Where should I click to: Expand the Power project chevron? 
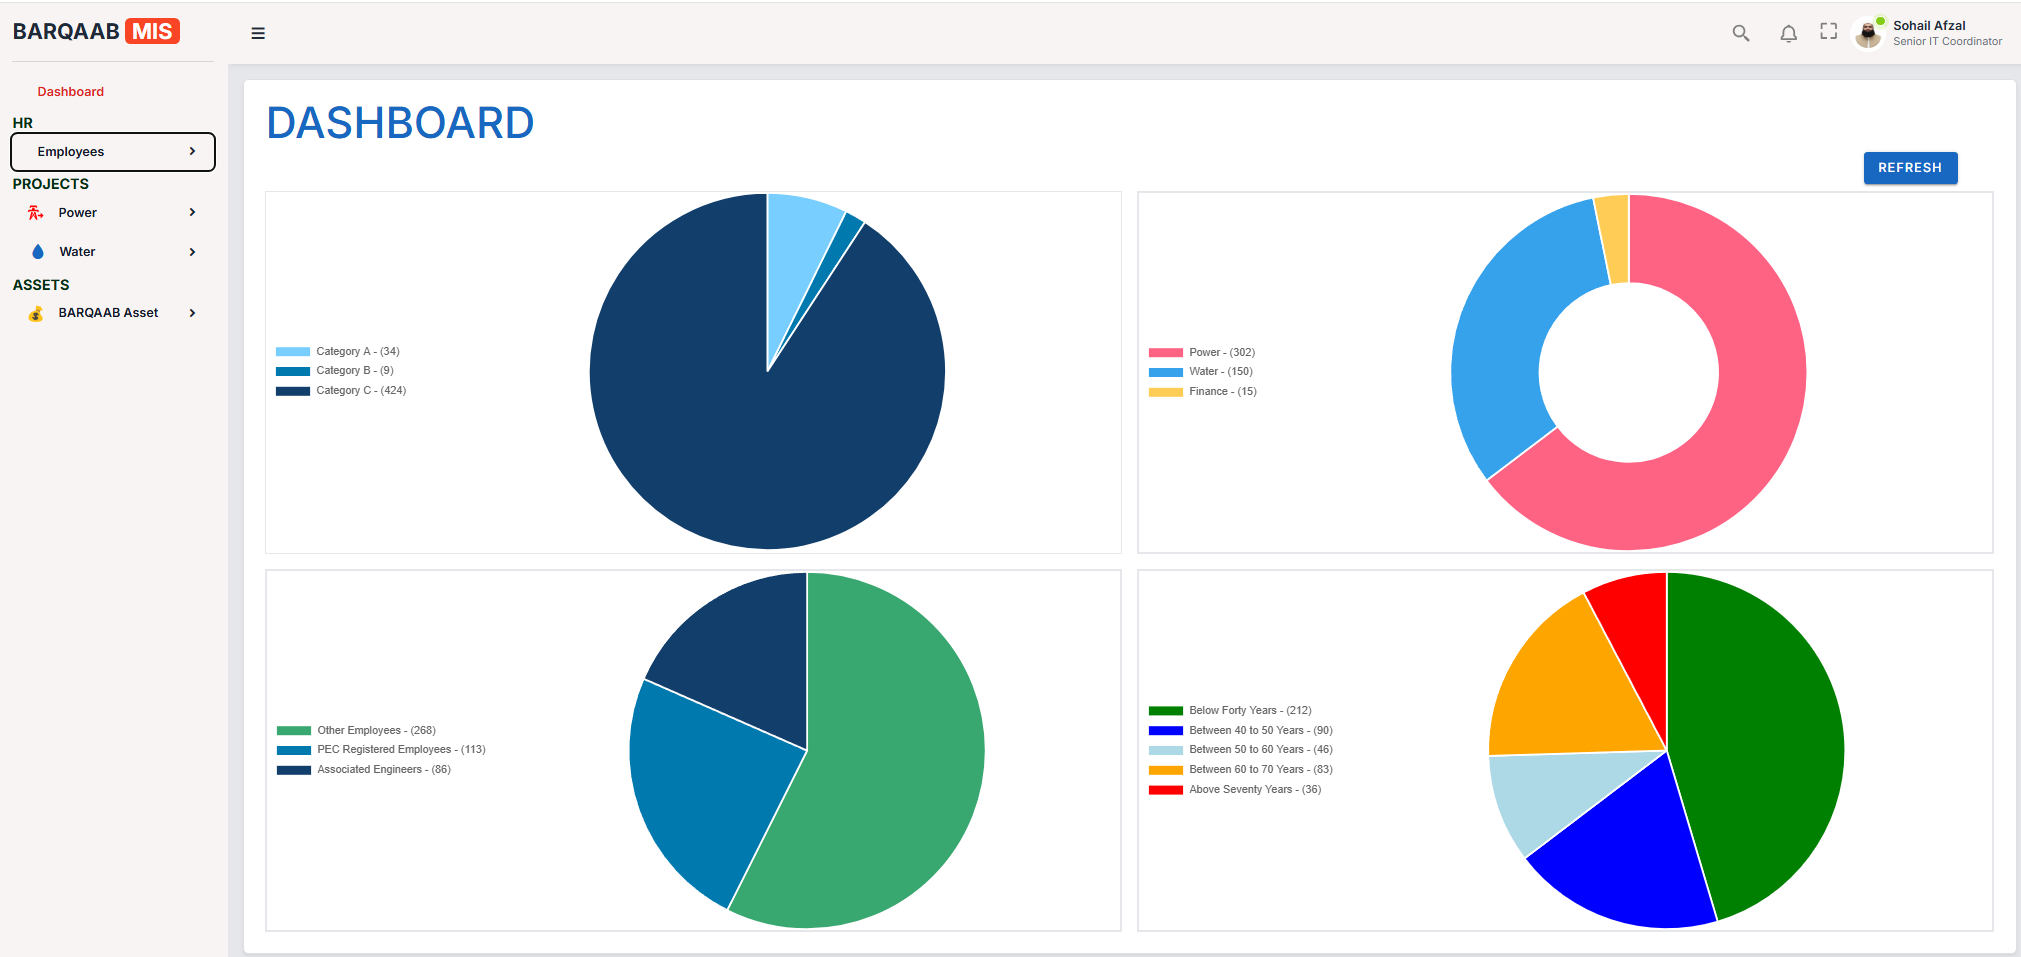(192, 213)
